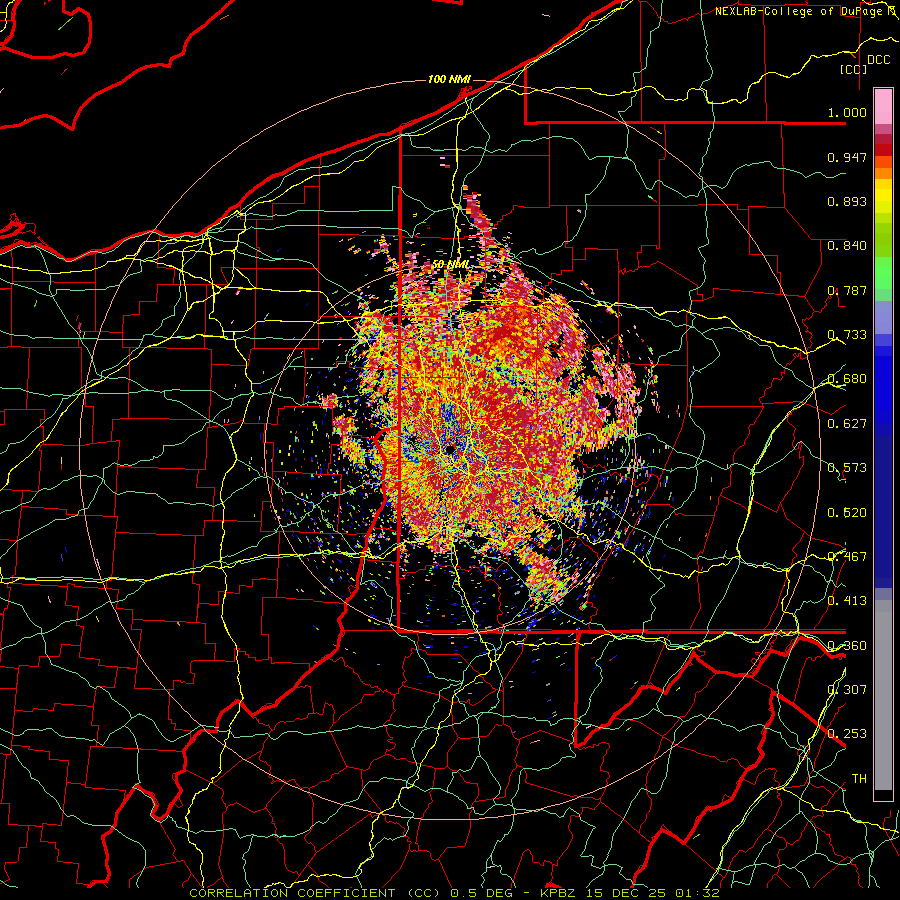
Task: Click the [CC] legend unit label
Action: pyautogui.click(x=854, y=69)
